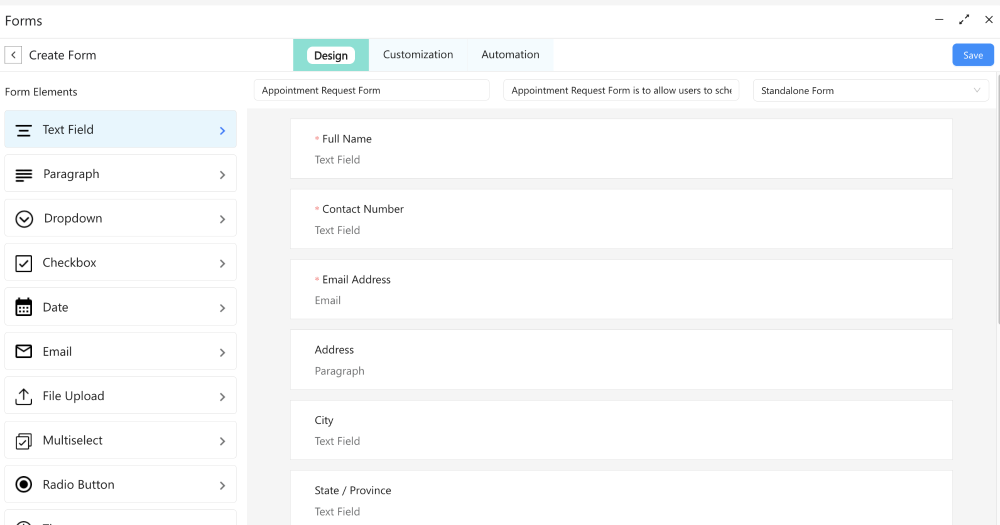Expand the Checkbox element chevron
Screen dimensions: 1000x525
click(x=223, y=263)
